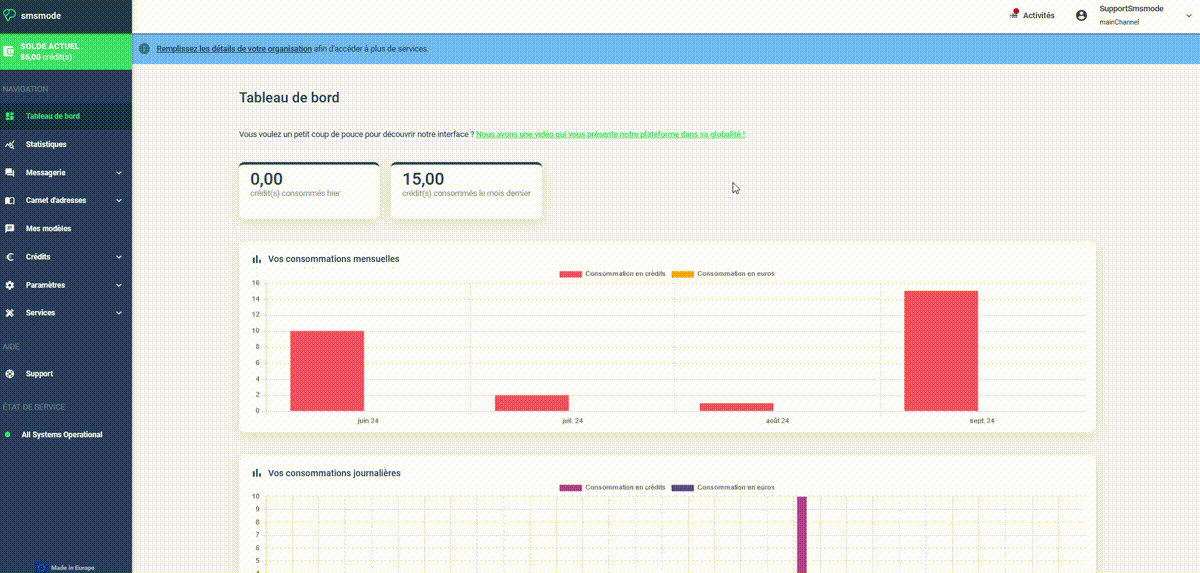Click the Messagerie chat bubble icon
This screenshot has width=1200, height=573.
[x=10, y=173]
